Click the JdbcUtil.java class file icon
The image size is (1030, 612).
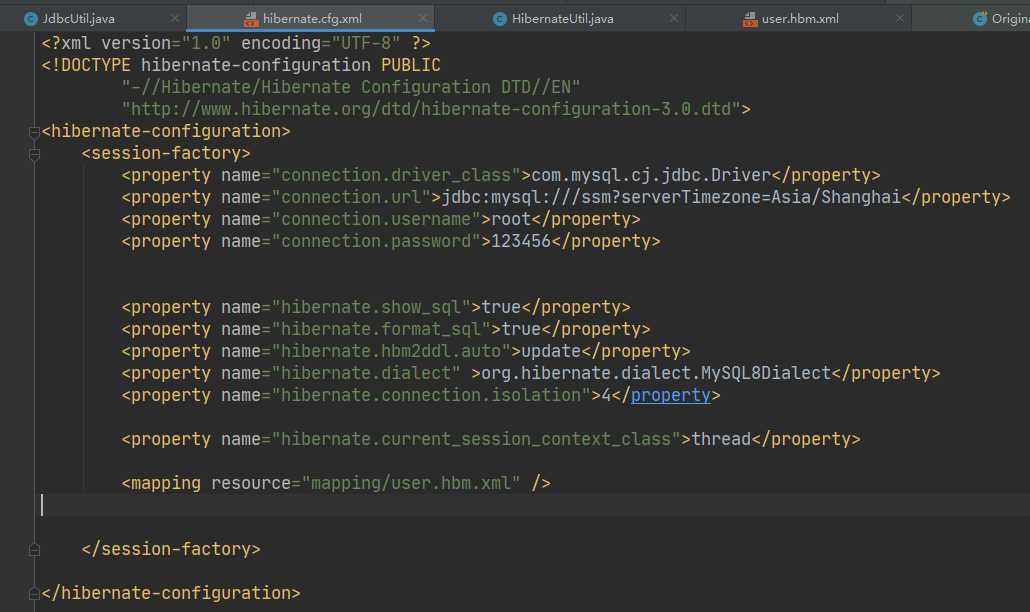click(30, 19)
